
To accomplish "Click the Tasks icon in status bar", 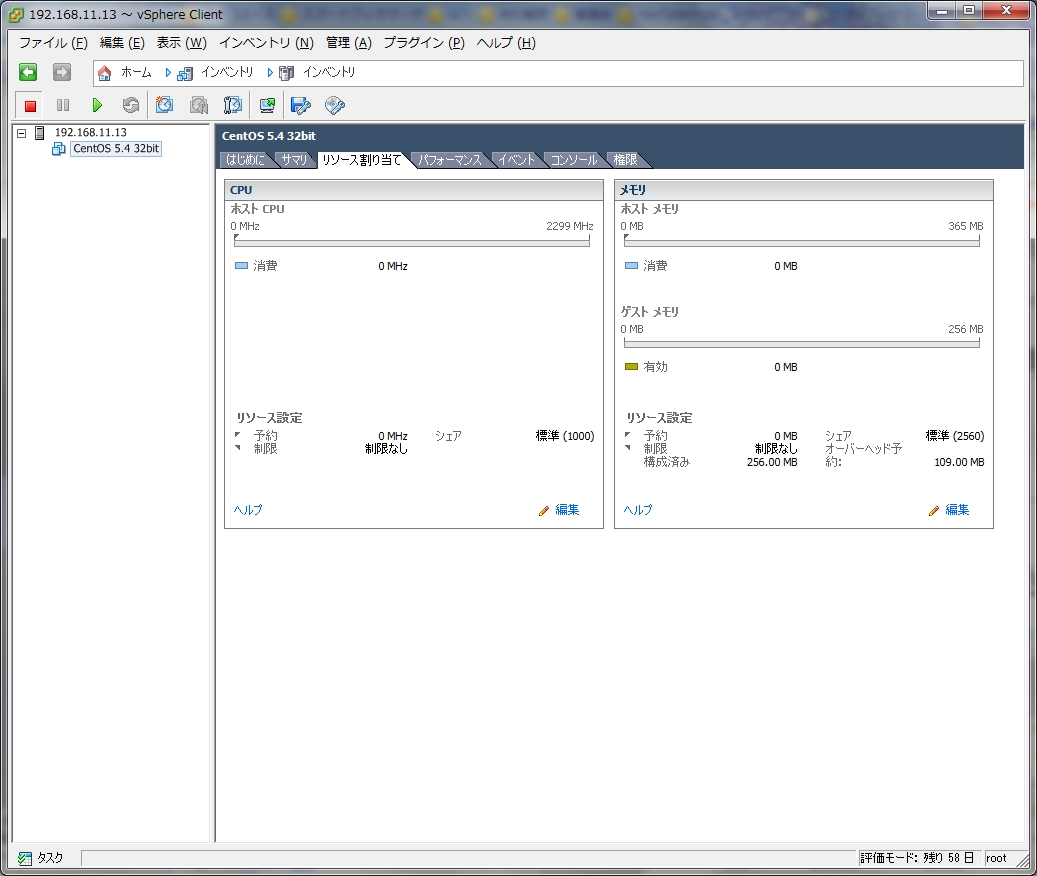I will point(25,858).
